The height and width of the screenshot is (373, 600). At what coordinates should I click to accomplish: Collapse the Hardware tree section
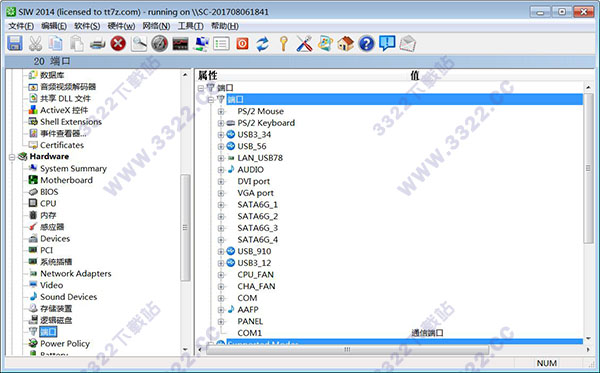tap(12, 157)
